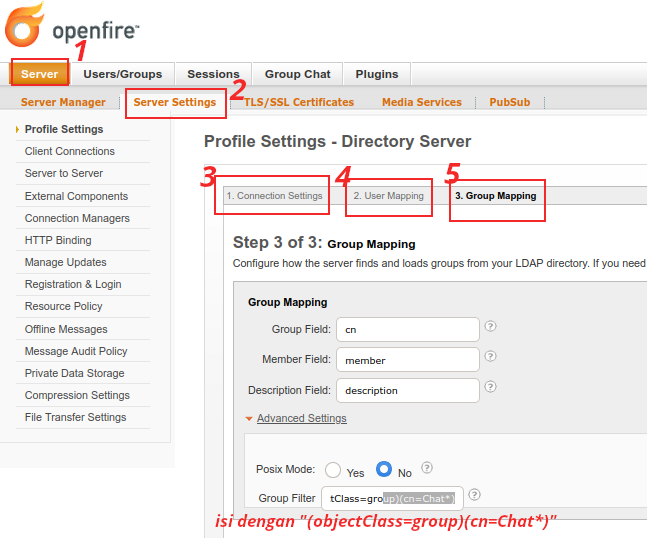Go to step 2 User Mapping

tap(388, 196)
